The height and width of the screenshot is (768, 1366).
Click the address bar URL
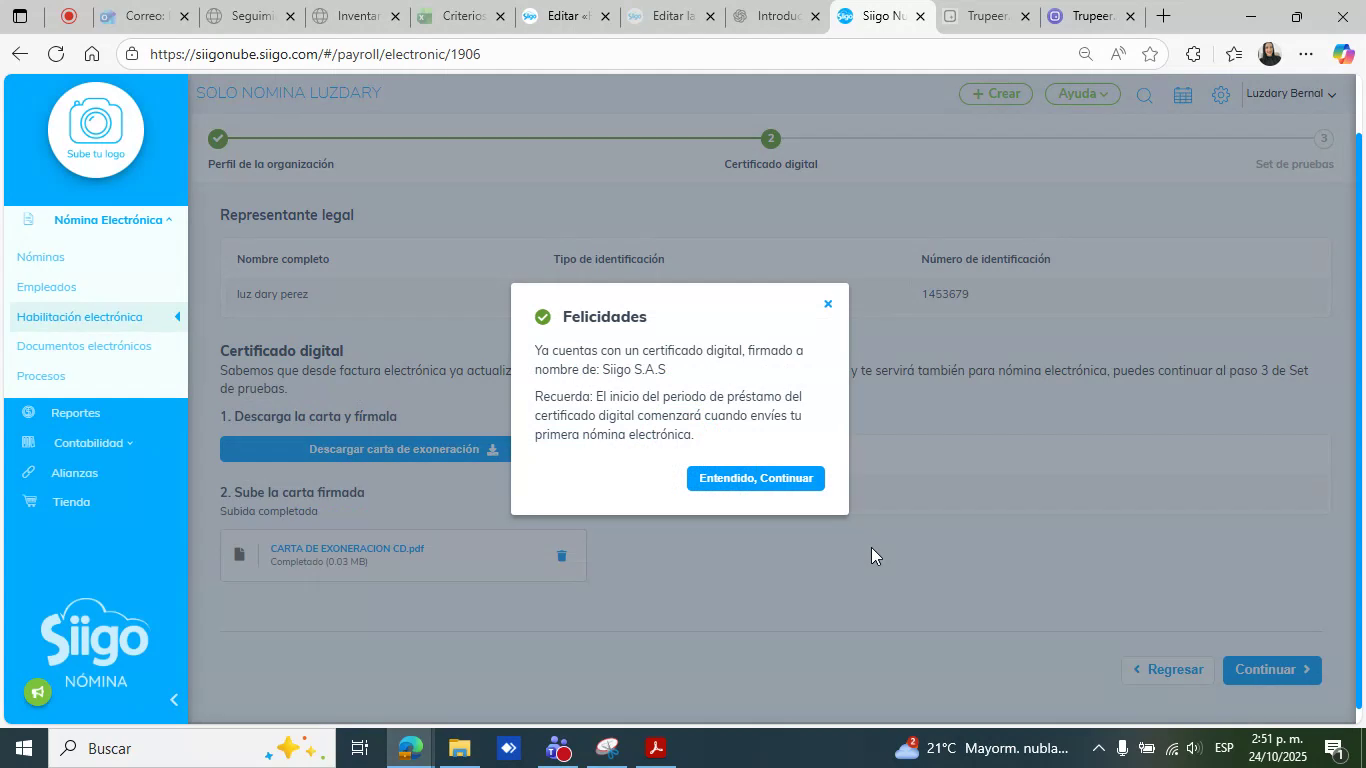pyautogui.click(x=315, y=54)
